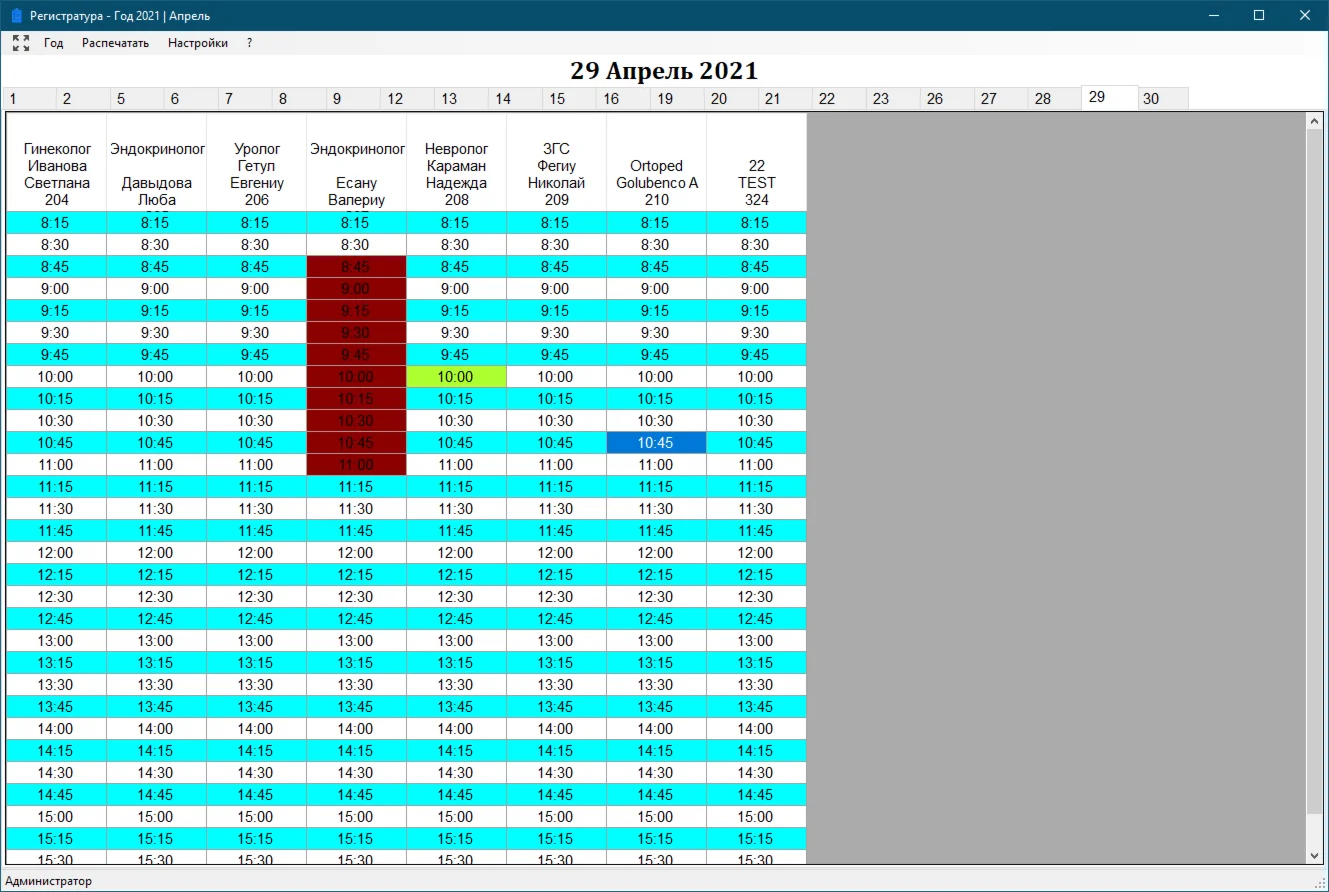1329x892 pixels.
Task: Toggle fullscreen using the expand arrows icon
Action: 21,43
